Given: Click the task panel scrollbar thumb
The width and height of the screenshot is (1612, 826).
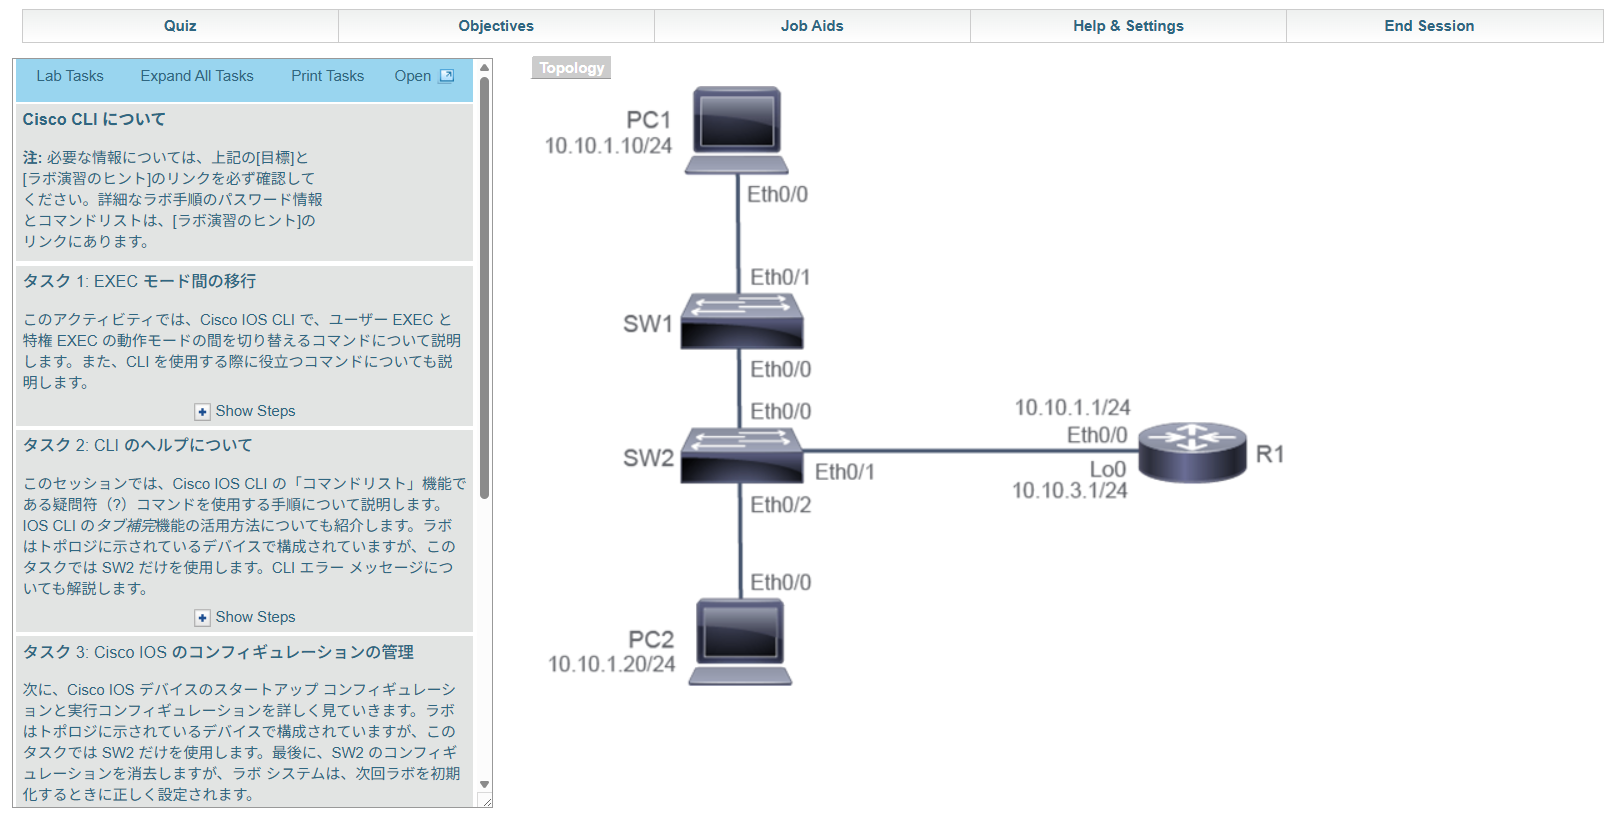Looking at the screenshot, I should click(485, 288).
